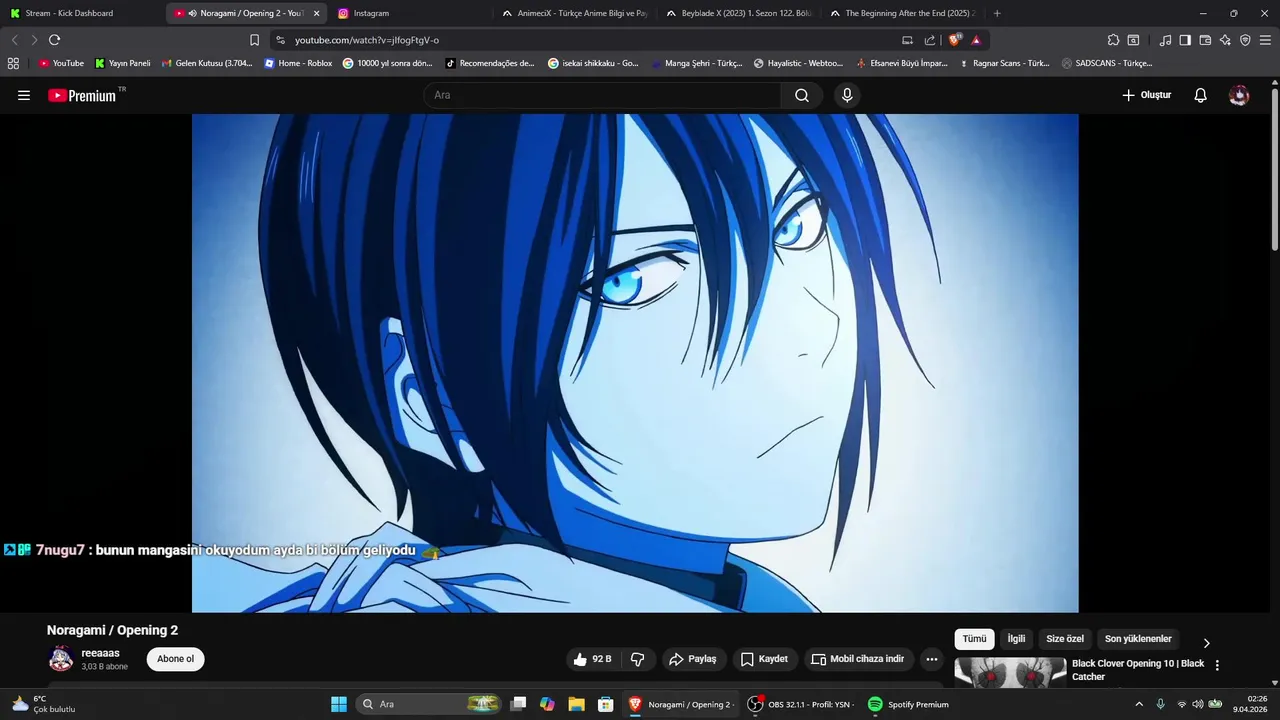The width and height of the screenshot is (1280, 720).
Task: Open the reeaaas channel avatar
Action: pyautogui.click(x=61, y=659)
